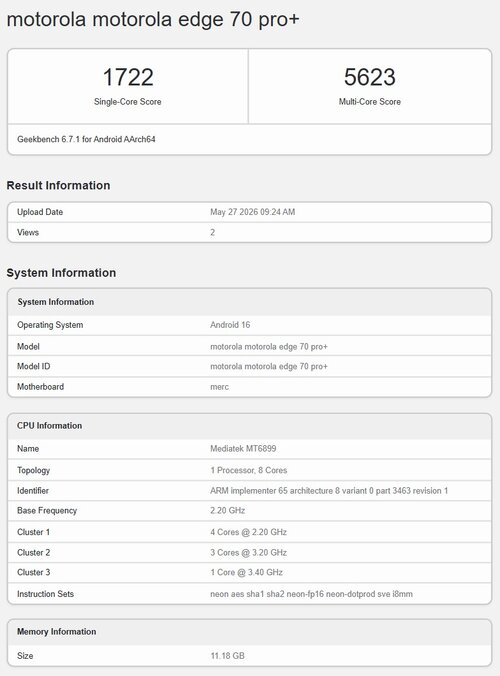
Task: Click the page title motorola edge 70 pro+
Action: (x=153, y=20)
